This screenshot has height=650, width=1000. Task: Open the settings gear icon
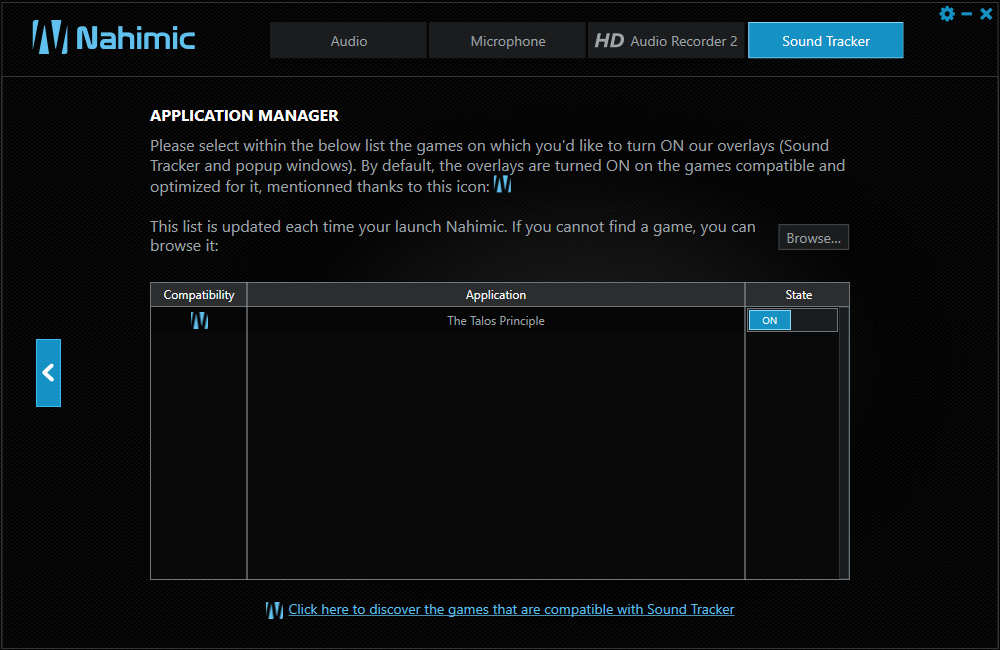tap(947, 13)
